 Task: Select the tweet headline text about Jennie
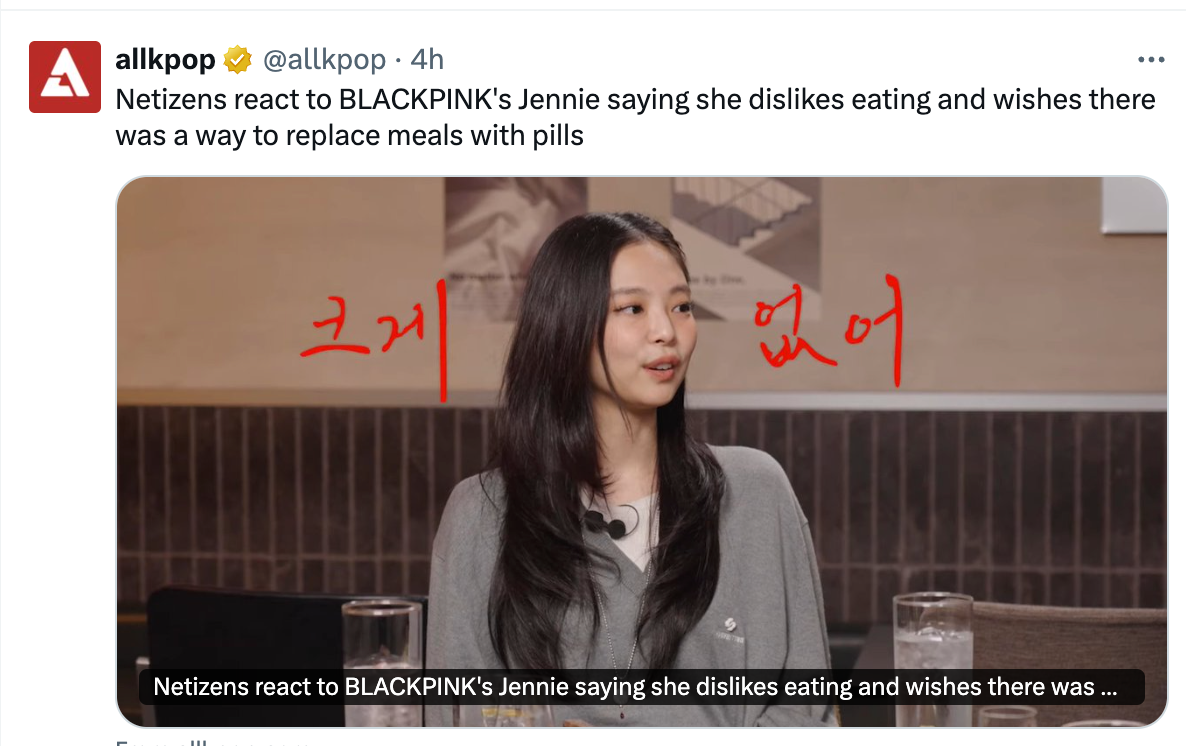[x=635, y=117]
